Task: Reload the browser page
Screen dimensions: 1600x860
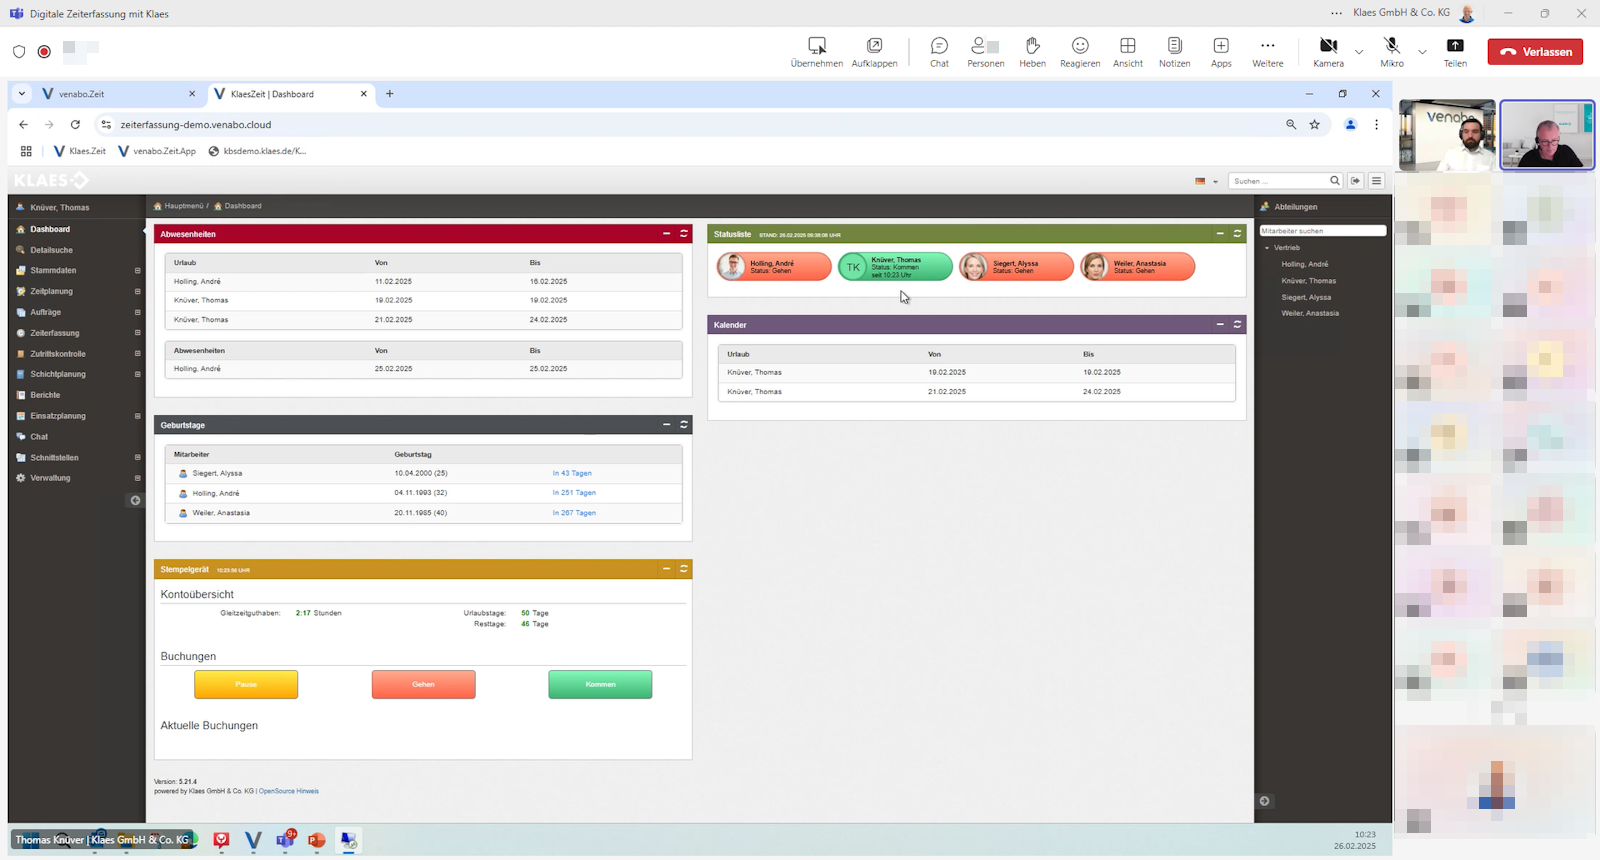Action: [75, 125]
